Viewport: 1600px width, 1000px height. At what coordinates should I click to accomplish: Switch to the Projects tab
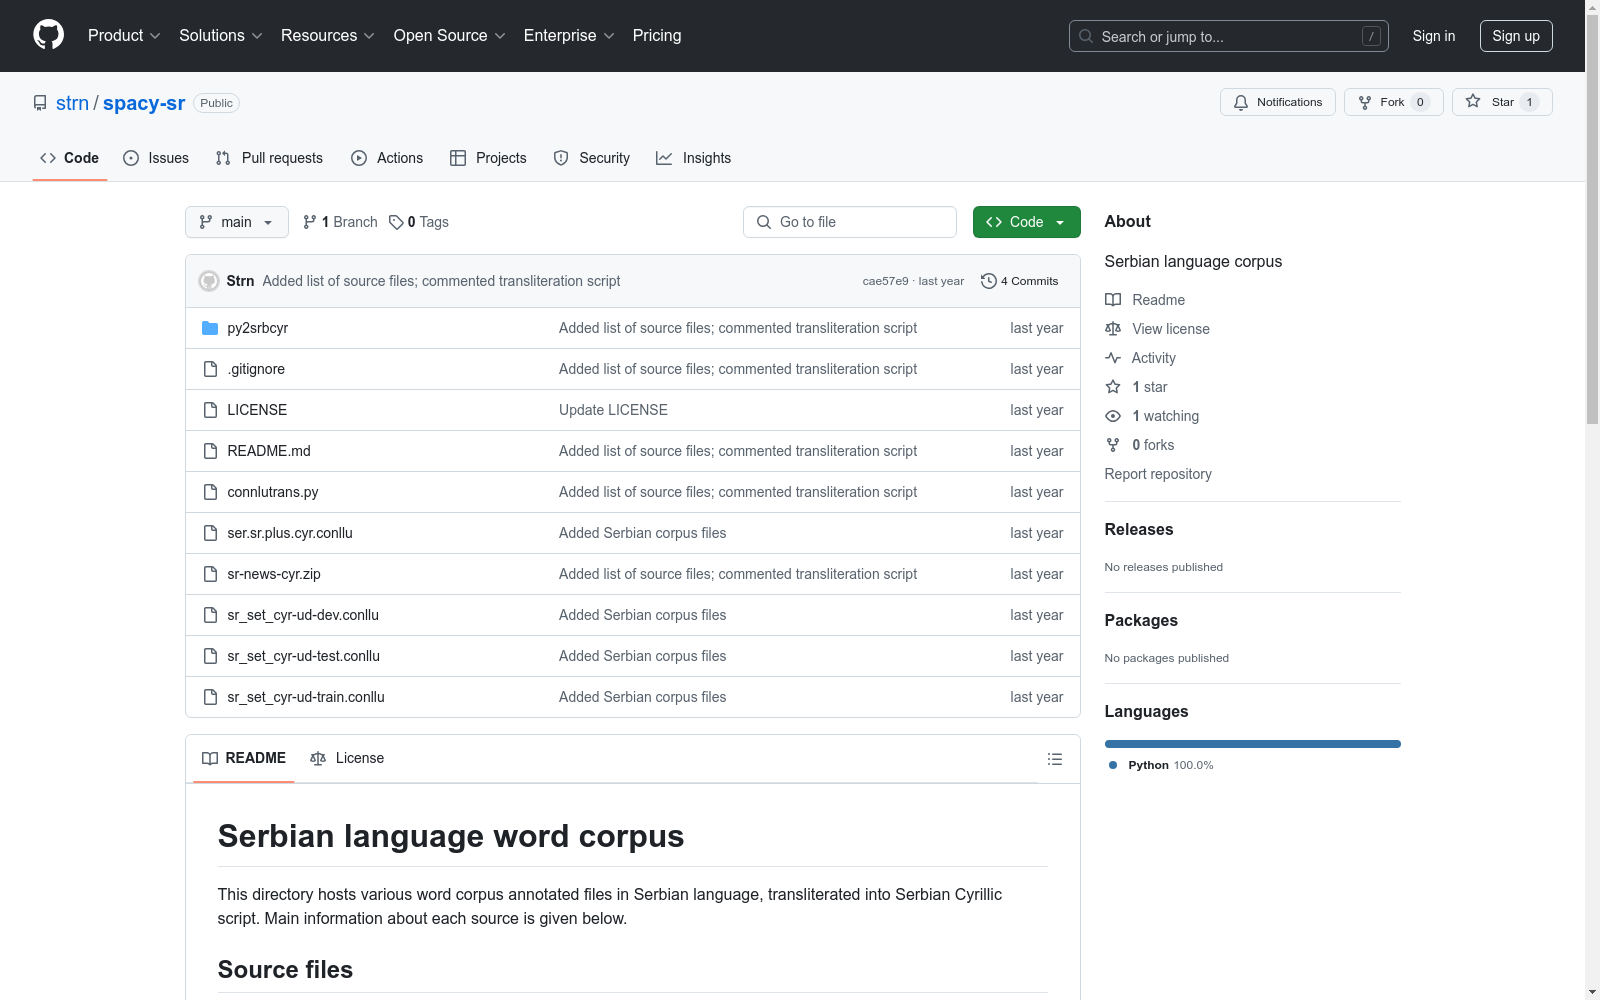(x=488, y=158)
